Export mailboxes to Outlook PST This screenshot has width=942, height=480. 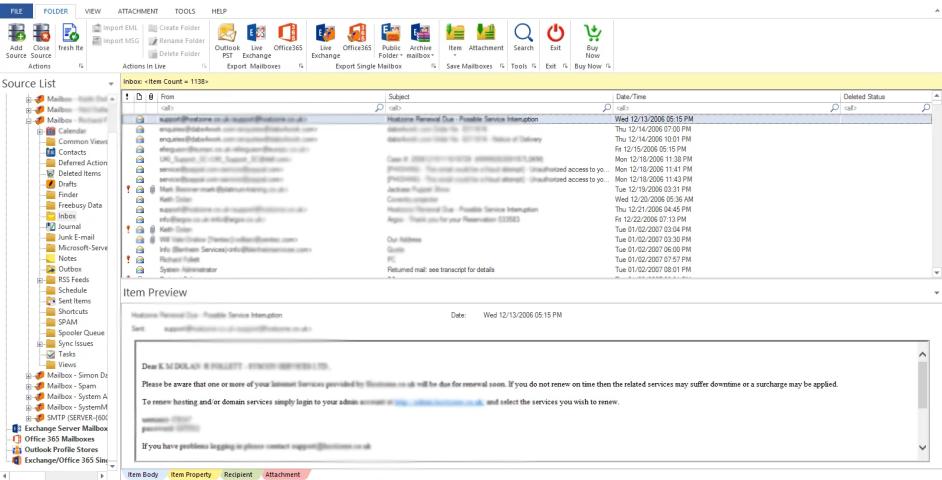coord(228,36)
